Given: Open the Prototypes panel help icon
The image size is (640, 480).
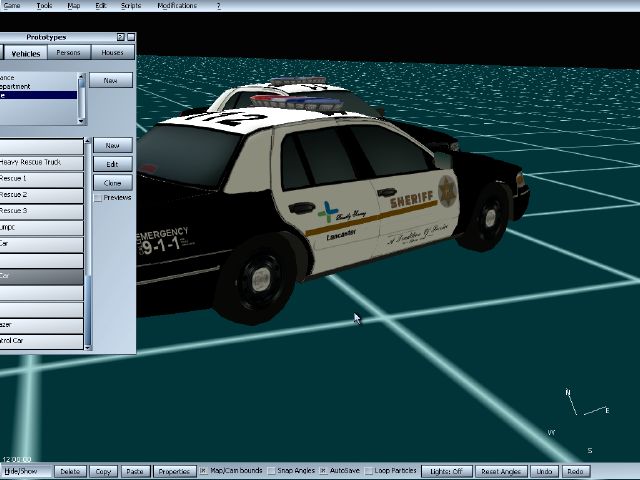Looking at the screenshot, I should tap(120, 37).
